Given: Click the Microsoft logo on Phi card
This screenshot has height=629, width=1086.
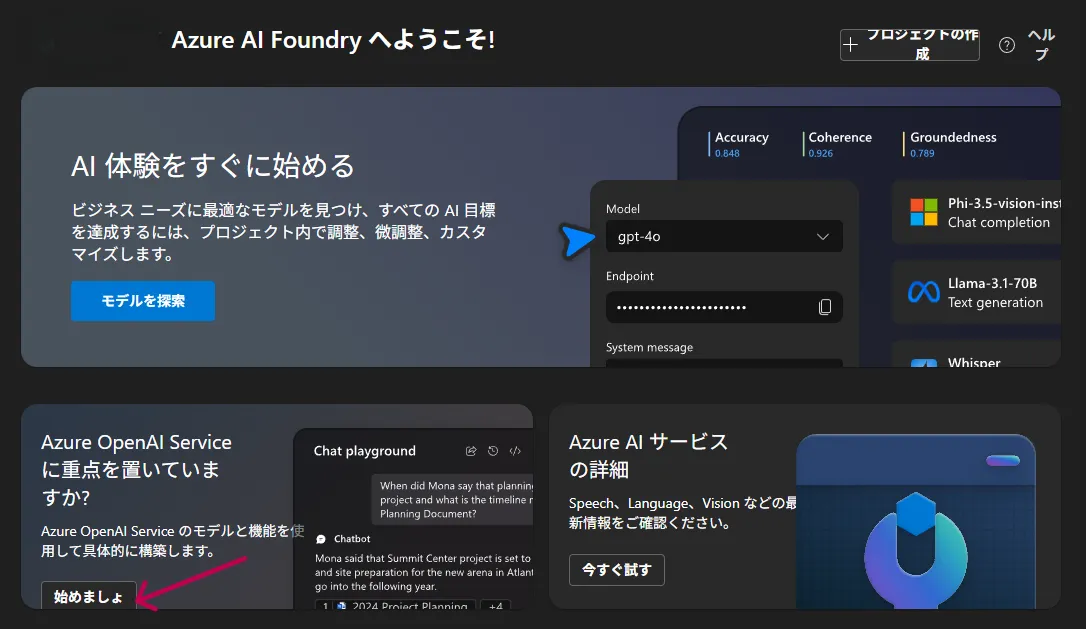Looking at the screenshot, I should pos(923,212).
